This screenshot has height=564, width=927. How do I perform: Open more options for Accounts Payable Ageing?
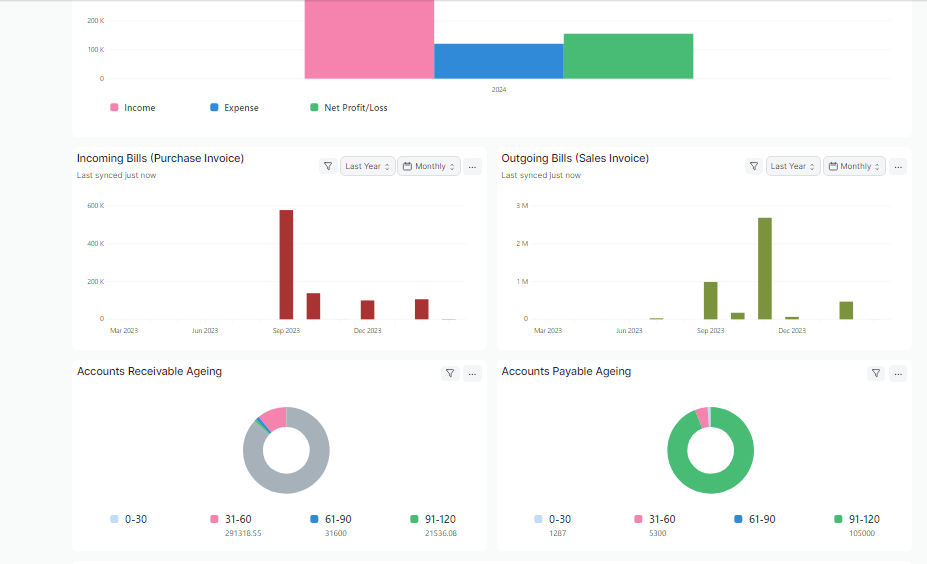click(898, 374)
